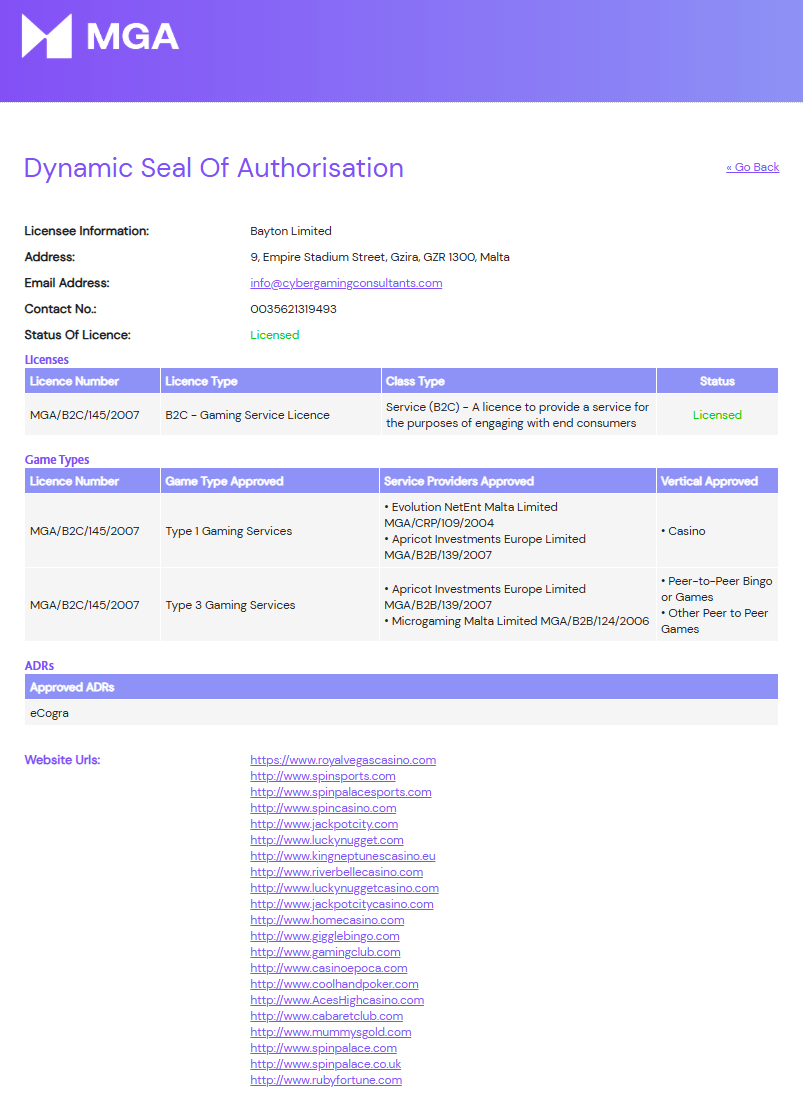Screen dimensions: 803x1099
Task: Click the Licensed cell in Licenses table
Action: (x=717, y=415)
